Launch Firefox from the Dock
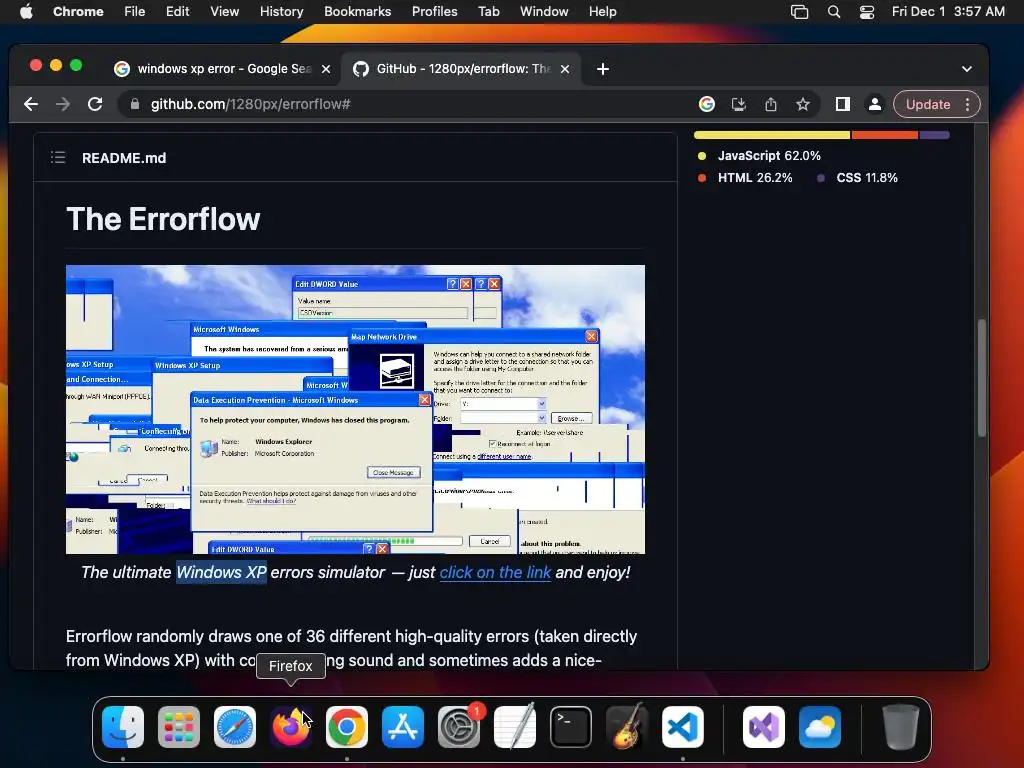This screenshot has width=1024, height=768. coord(291,727)
